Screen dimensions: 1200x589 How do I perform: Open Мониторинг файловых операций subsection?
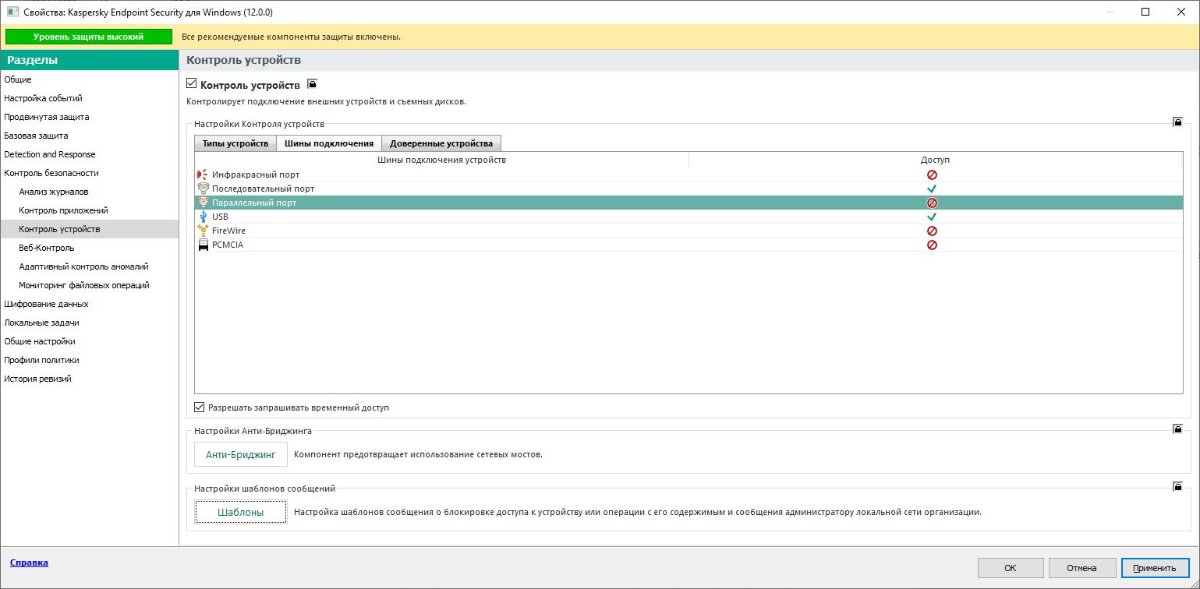point(84,285)
